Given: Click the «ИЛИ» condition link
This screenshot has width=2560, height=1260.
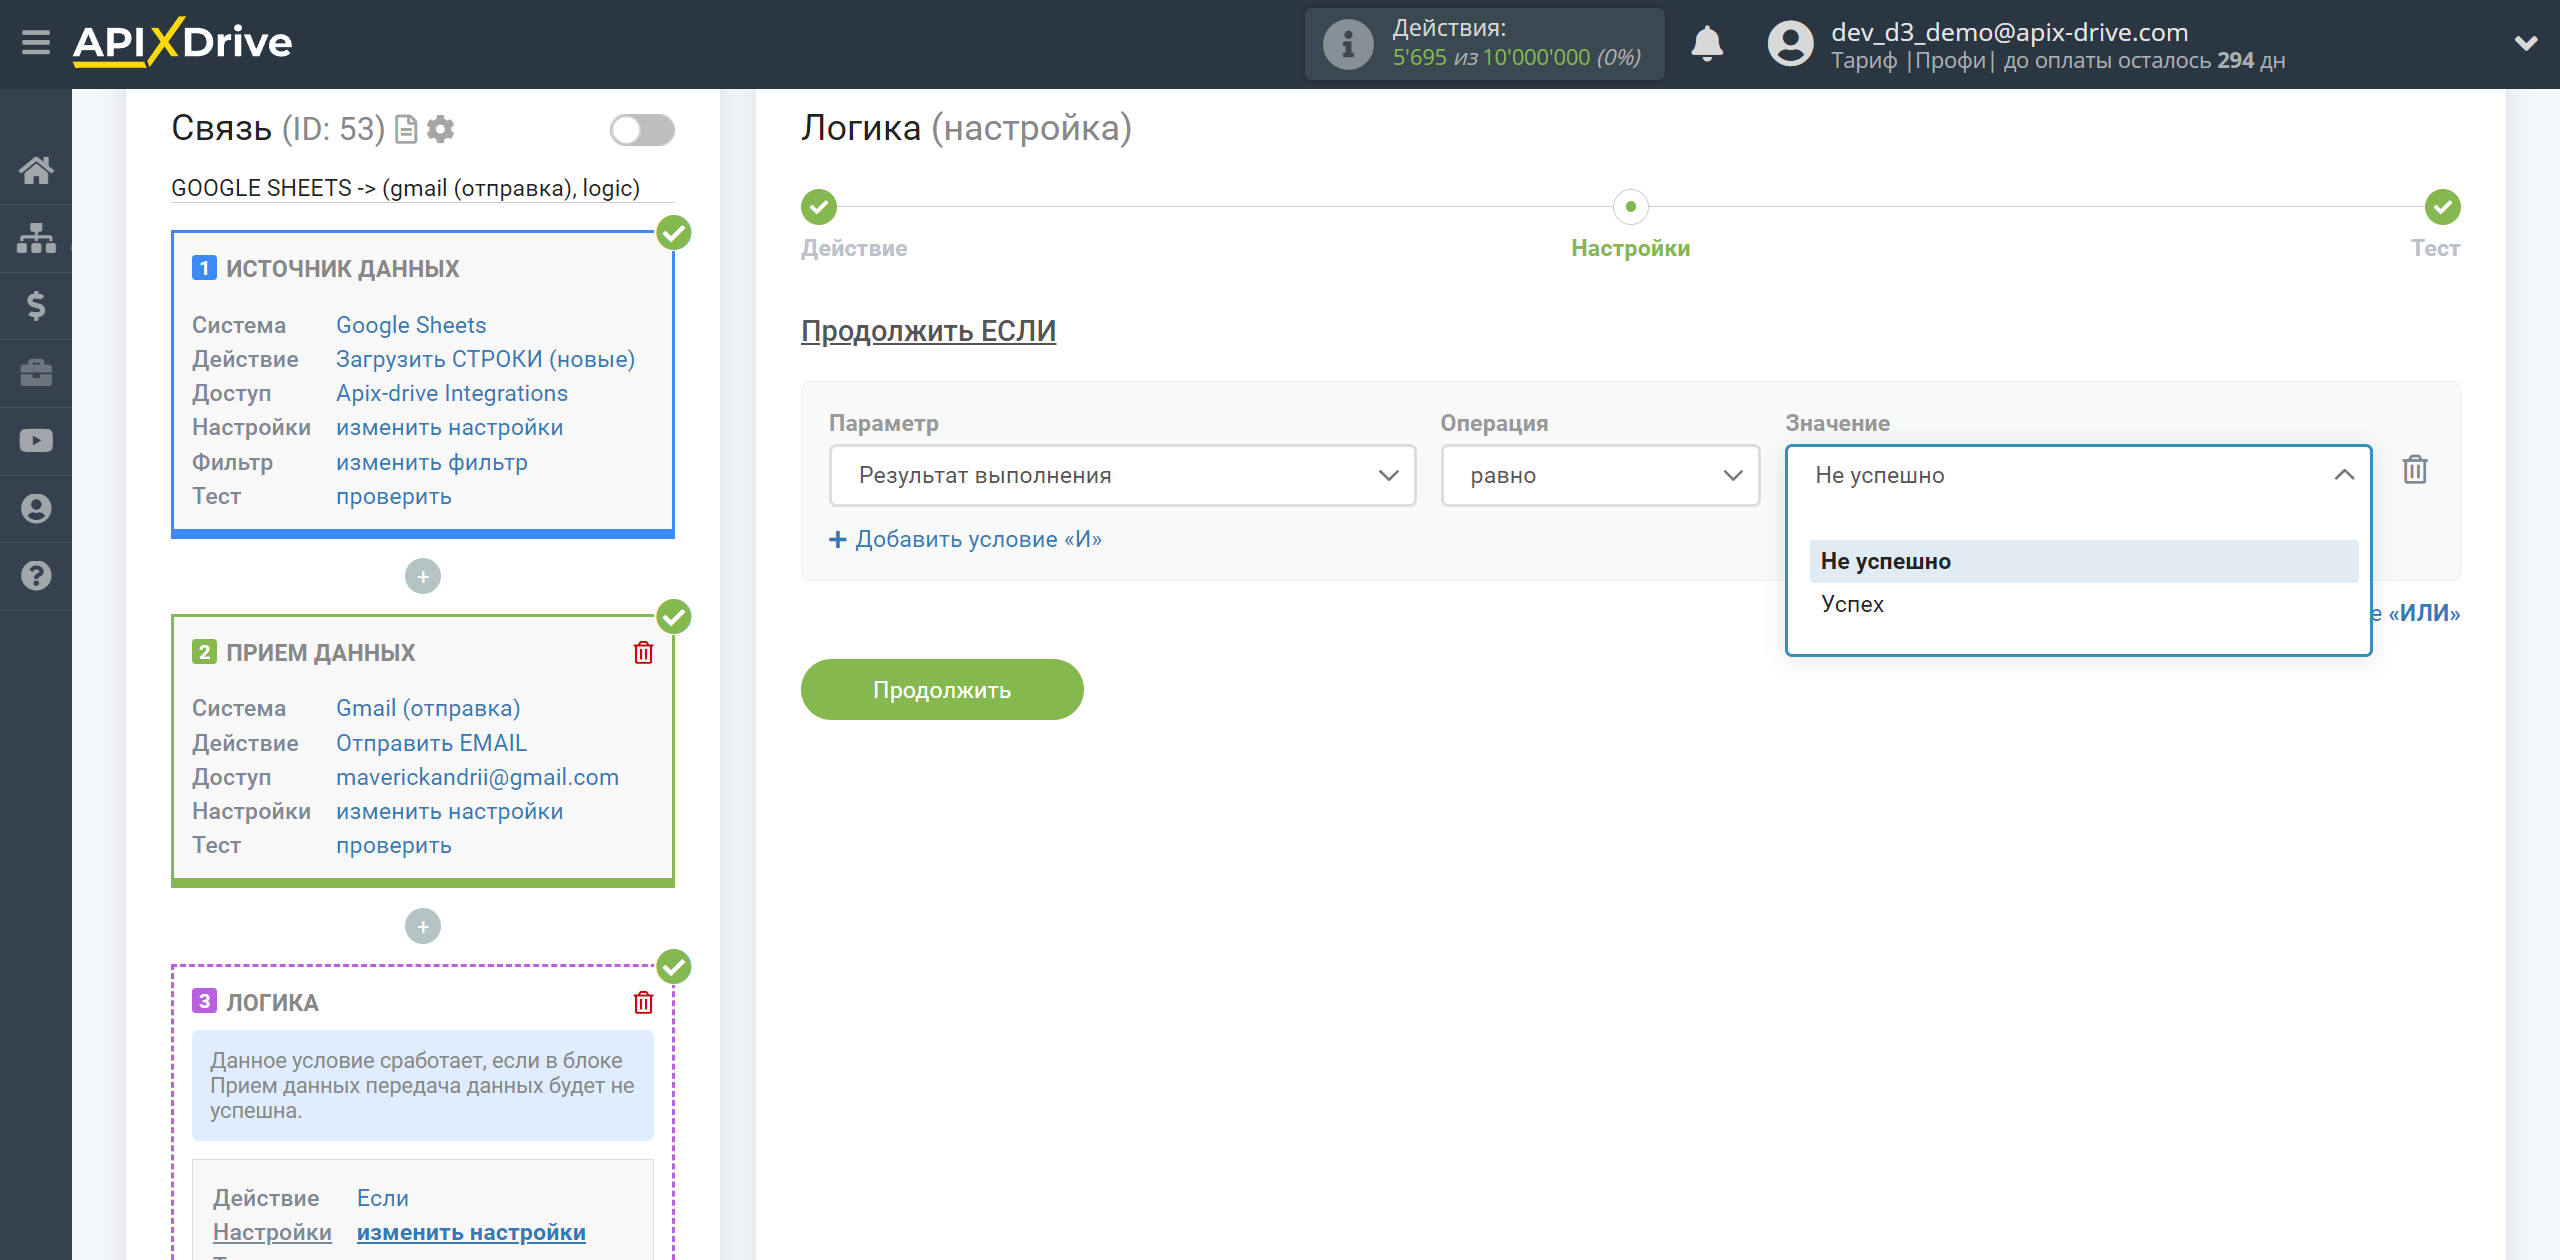Looking at the screenshot, I should pos(2422,613).
